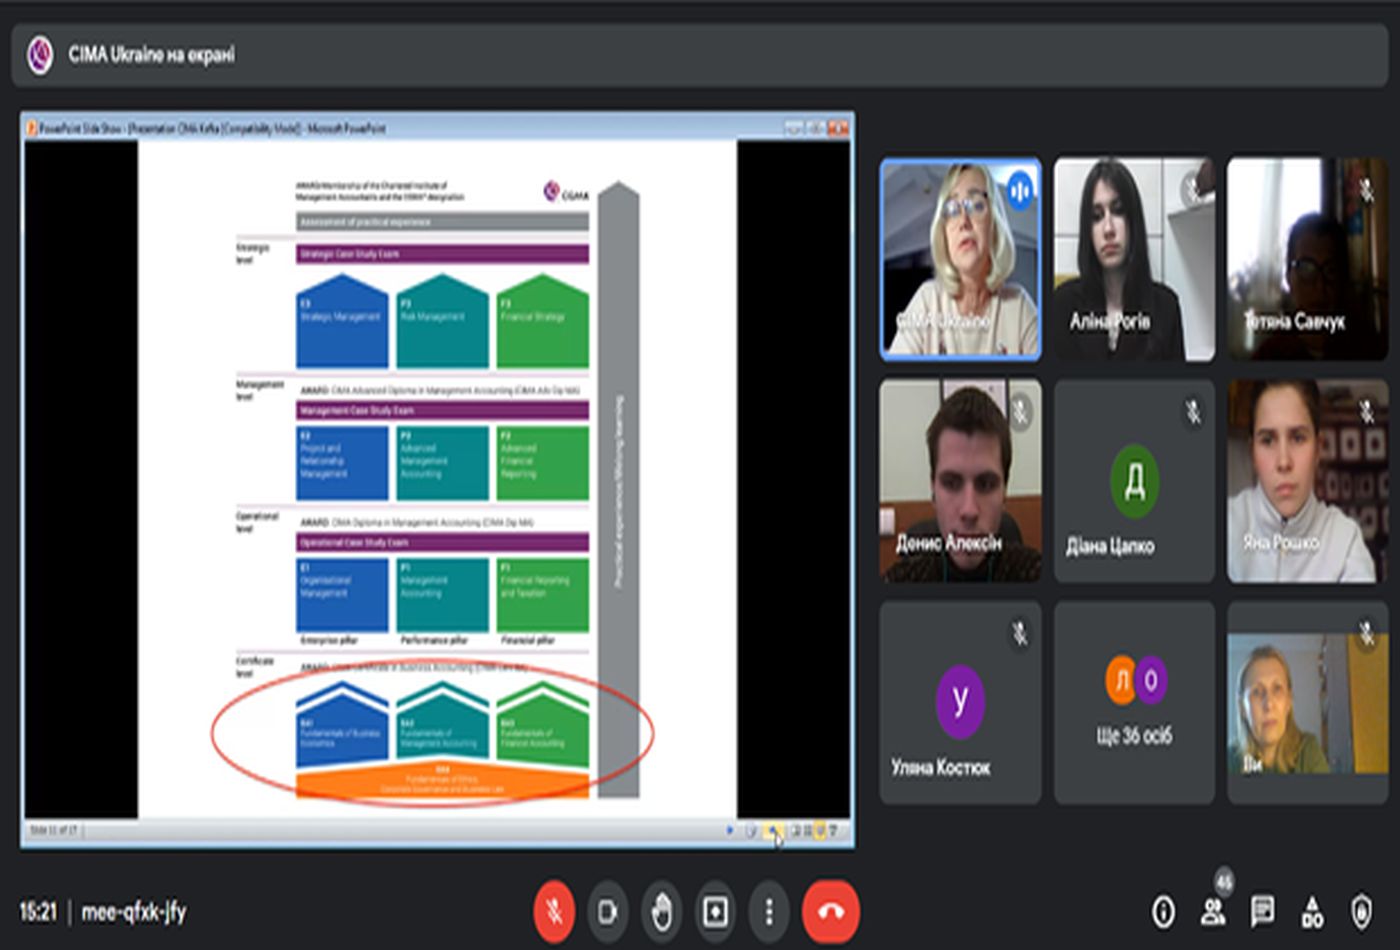Screen dimensions: 1400x950
Task: Open the meeting details info icon
Action: point(1163,911)
